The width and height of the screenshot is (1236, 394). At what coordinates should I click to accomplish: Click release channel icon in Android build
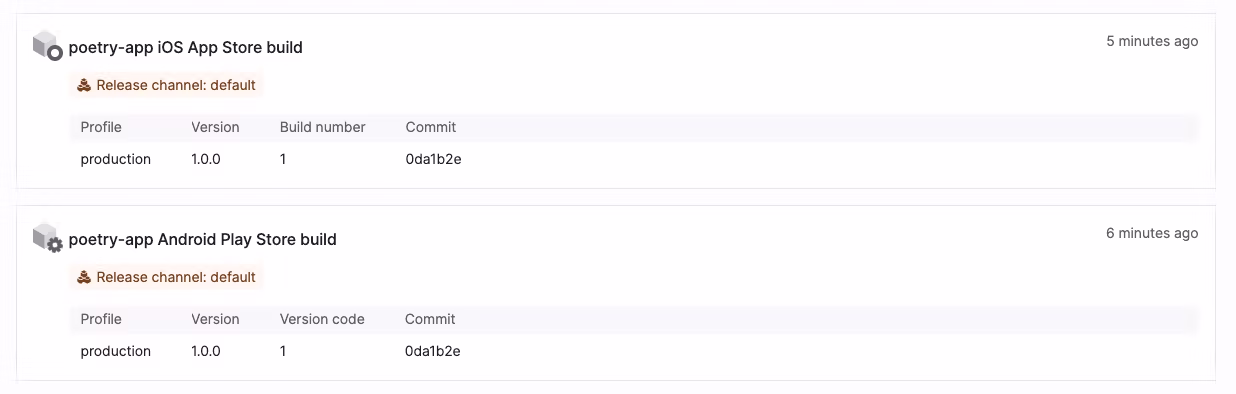(x=84, y=277)
